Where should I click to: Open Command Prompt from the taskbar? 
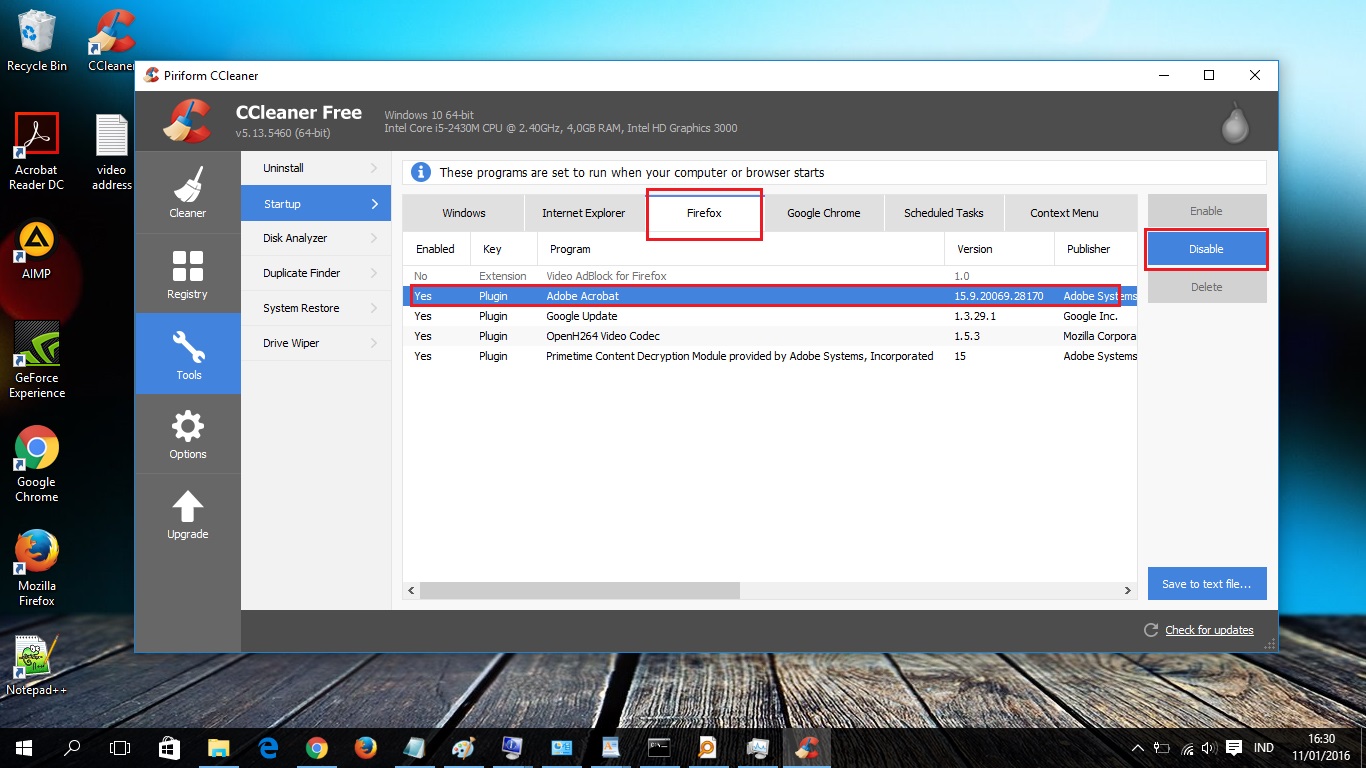(x=659, y=747)
